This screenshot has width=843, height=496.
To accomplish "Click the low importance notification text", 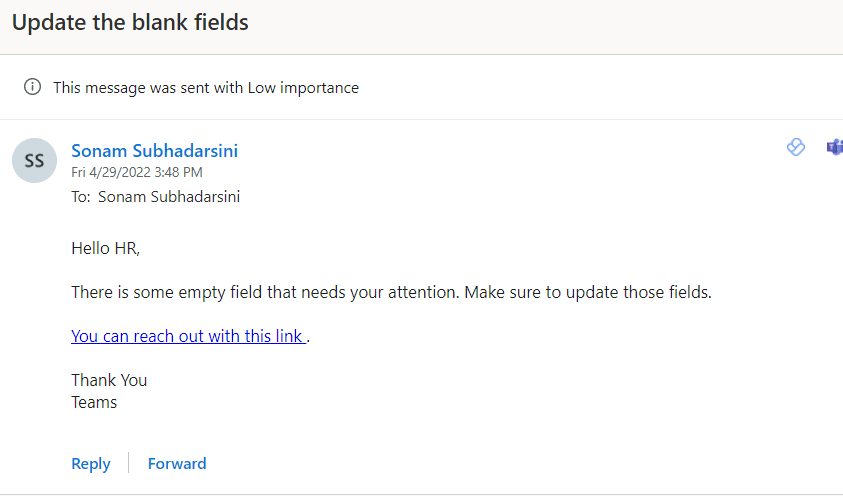I will [x=206, y=88].
